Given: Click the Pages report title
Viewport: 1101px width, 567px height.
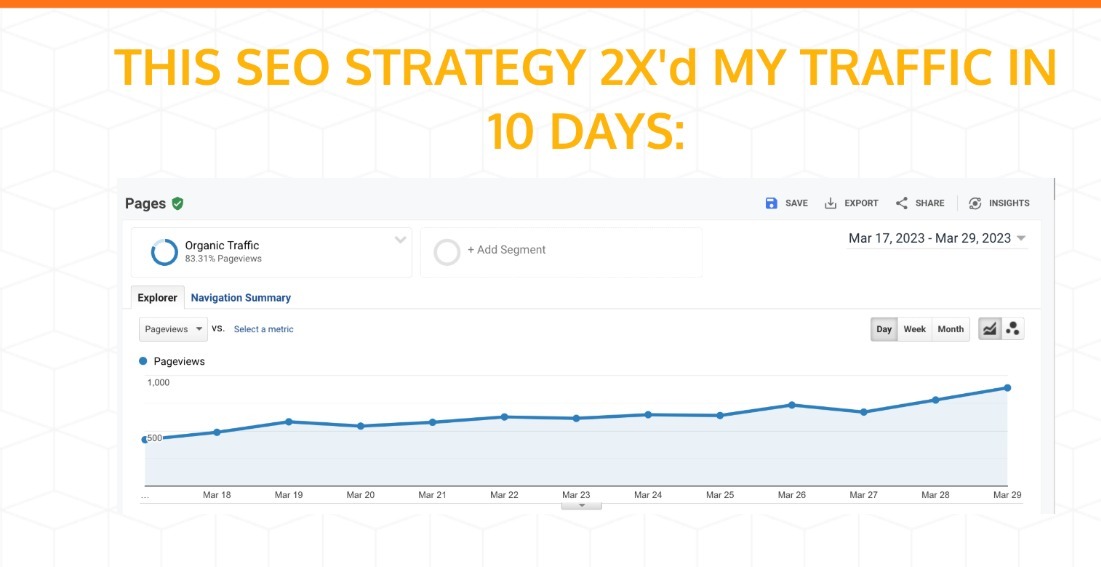Looking at the screenshot, I should (145, 204).
